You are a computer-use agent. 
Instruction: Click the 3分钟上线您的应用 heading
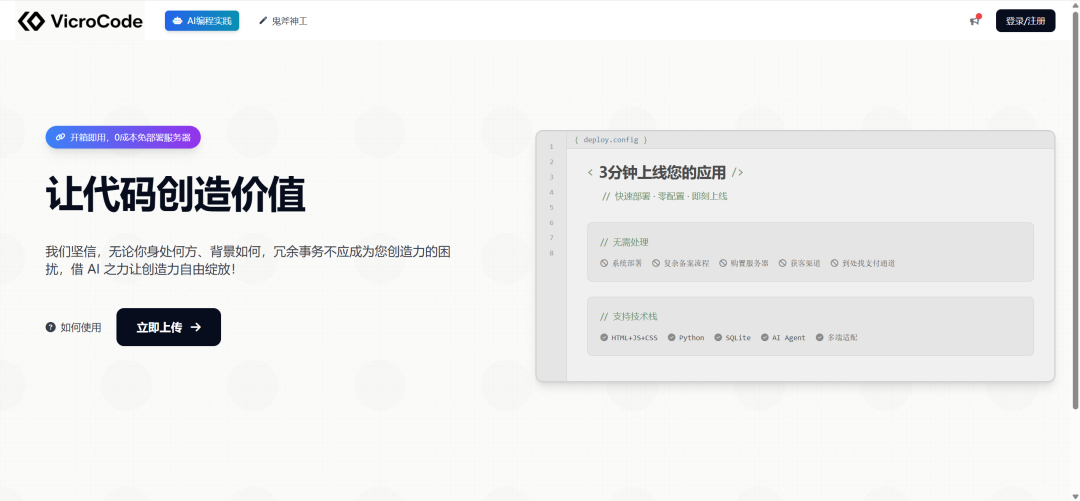click(663, 172)
